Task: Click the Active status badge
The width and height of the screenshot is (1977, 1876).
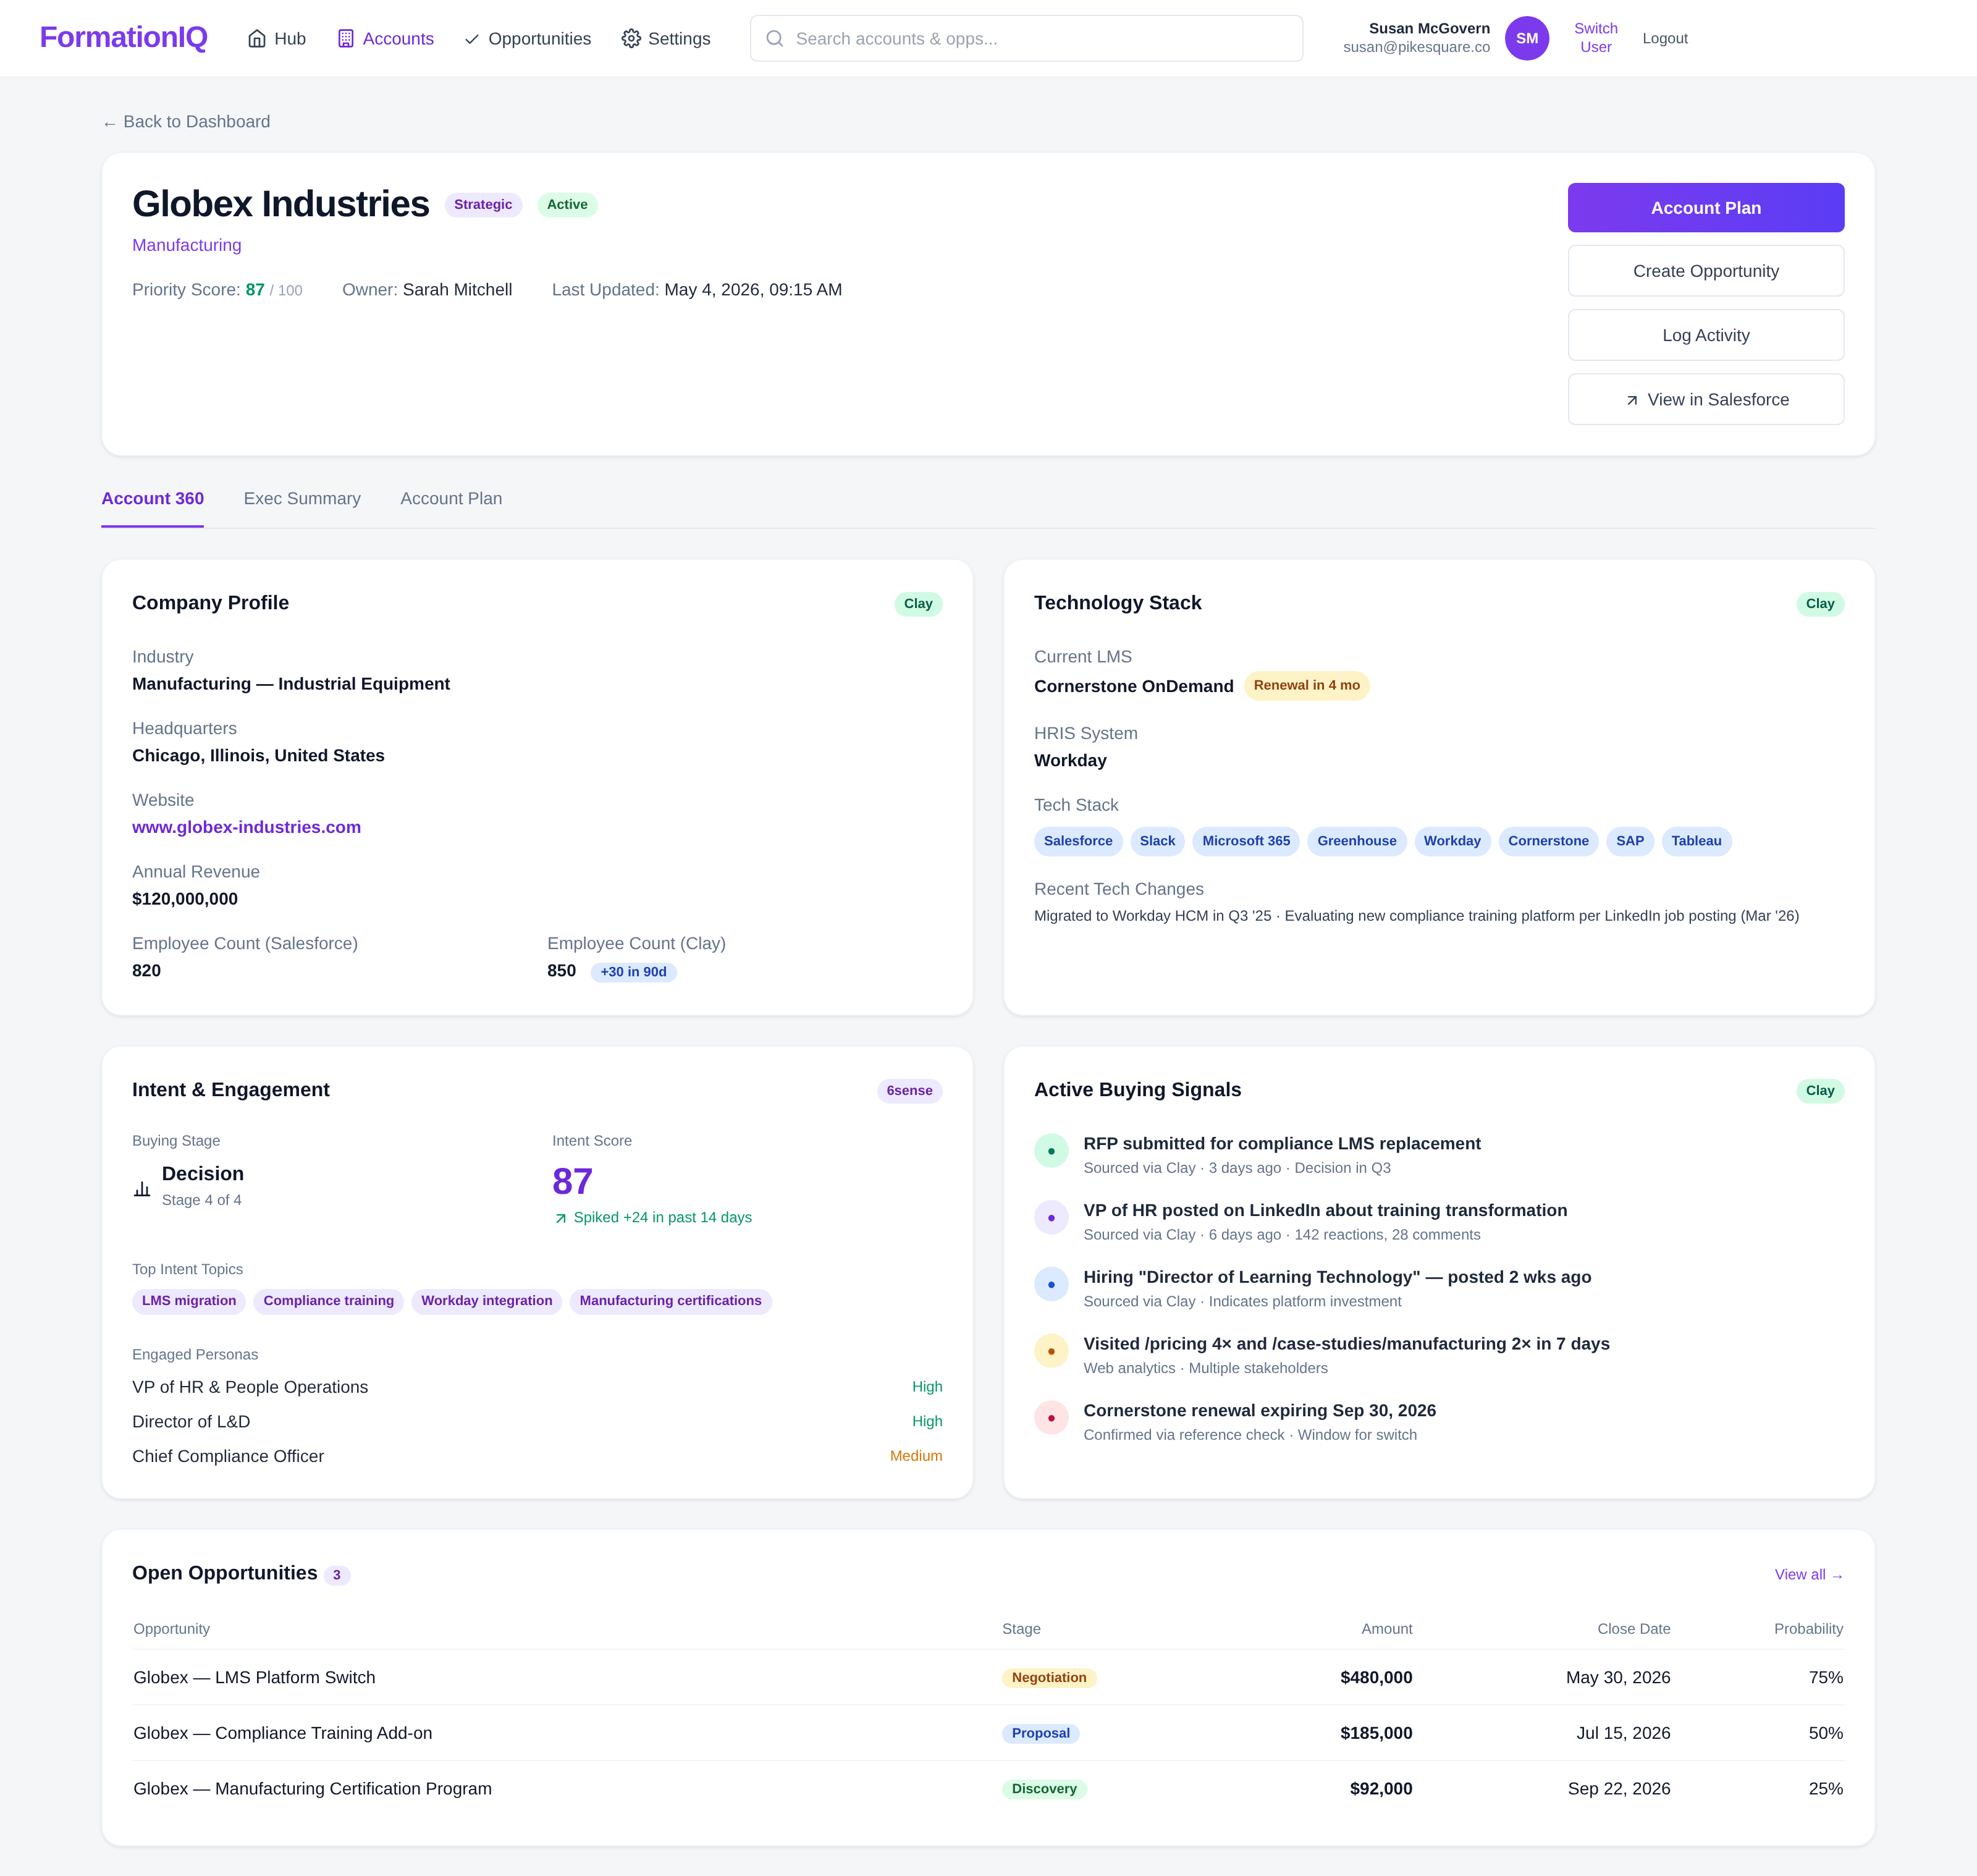Action: [567, 204]
